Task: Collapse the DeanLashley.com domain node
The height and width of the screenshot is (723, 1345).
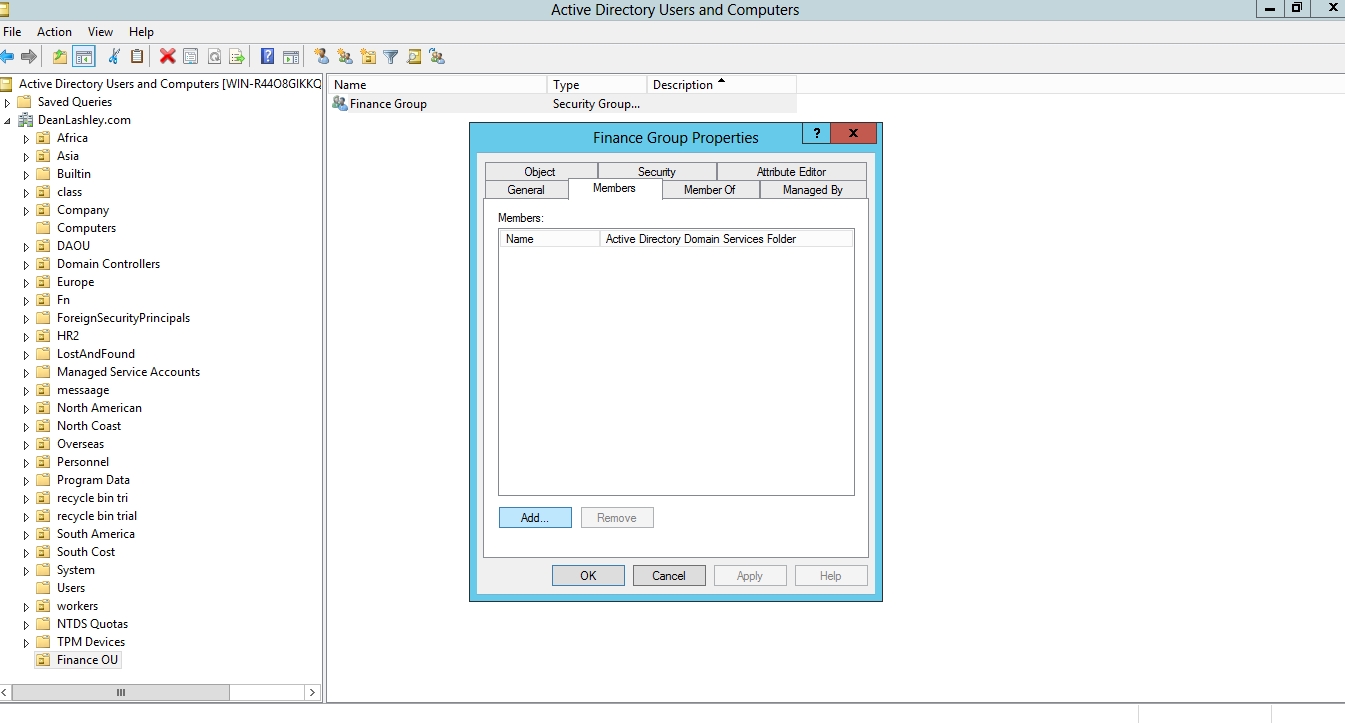Action: point(8,120)
